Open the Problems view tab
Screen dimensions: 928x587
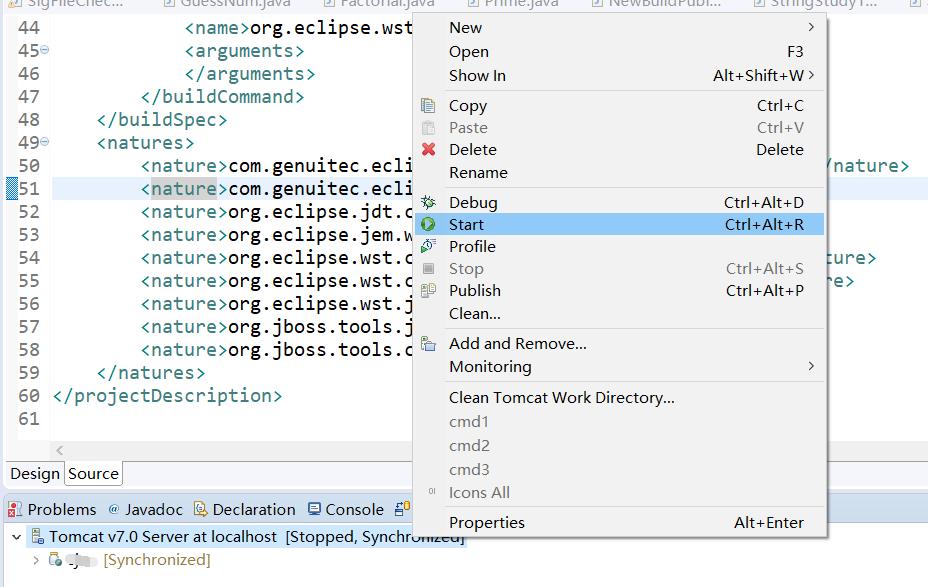(x=52, y=509)
